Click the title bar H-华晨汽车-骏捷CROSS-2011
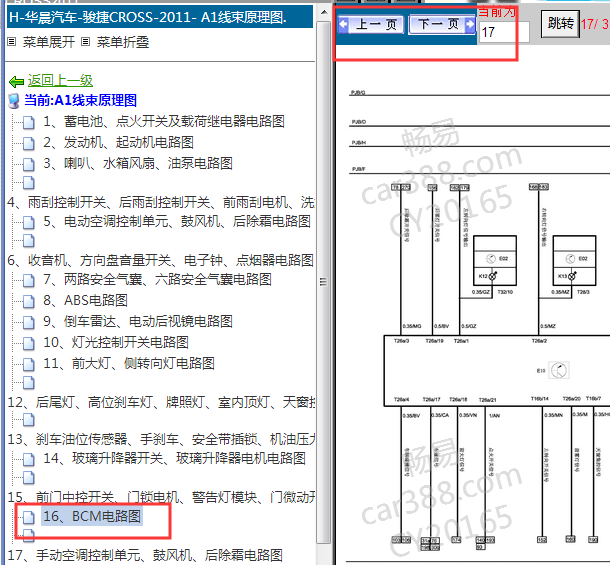The height and width of the screenshot is (565, 610). [x=160, y=17]
